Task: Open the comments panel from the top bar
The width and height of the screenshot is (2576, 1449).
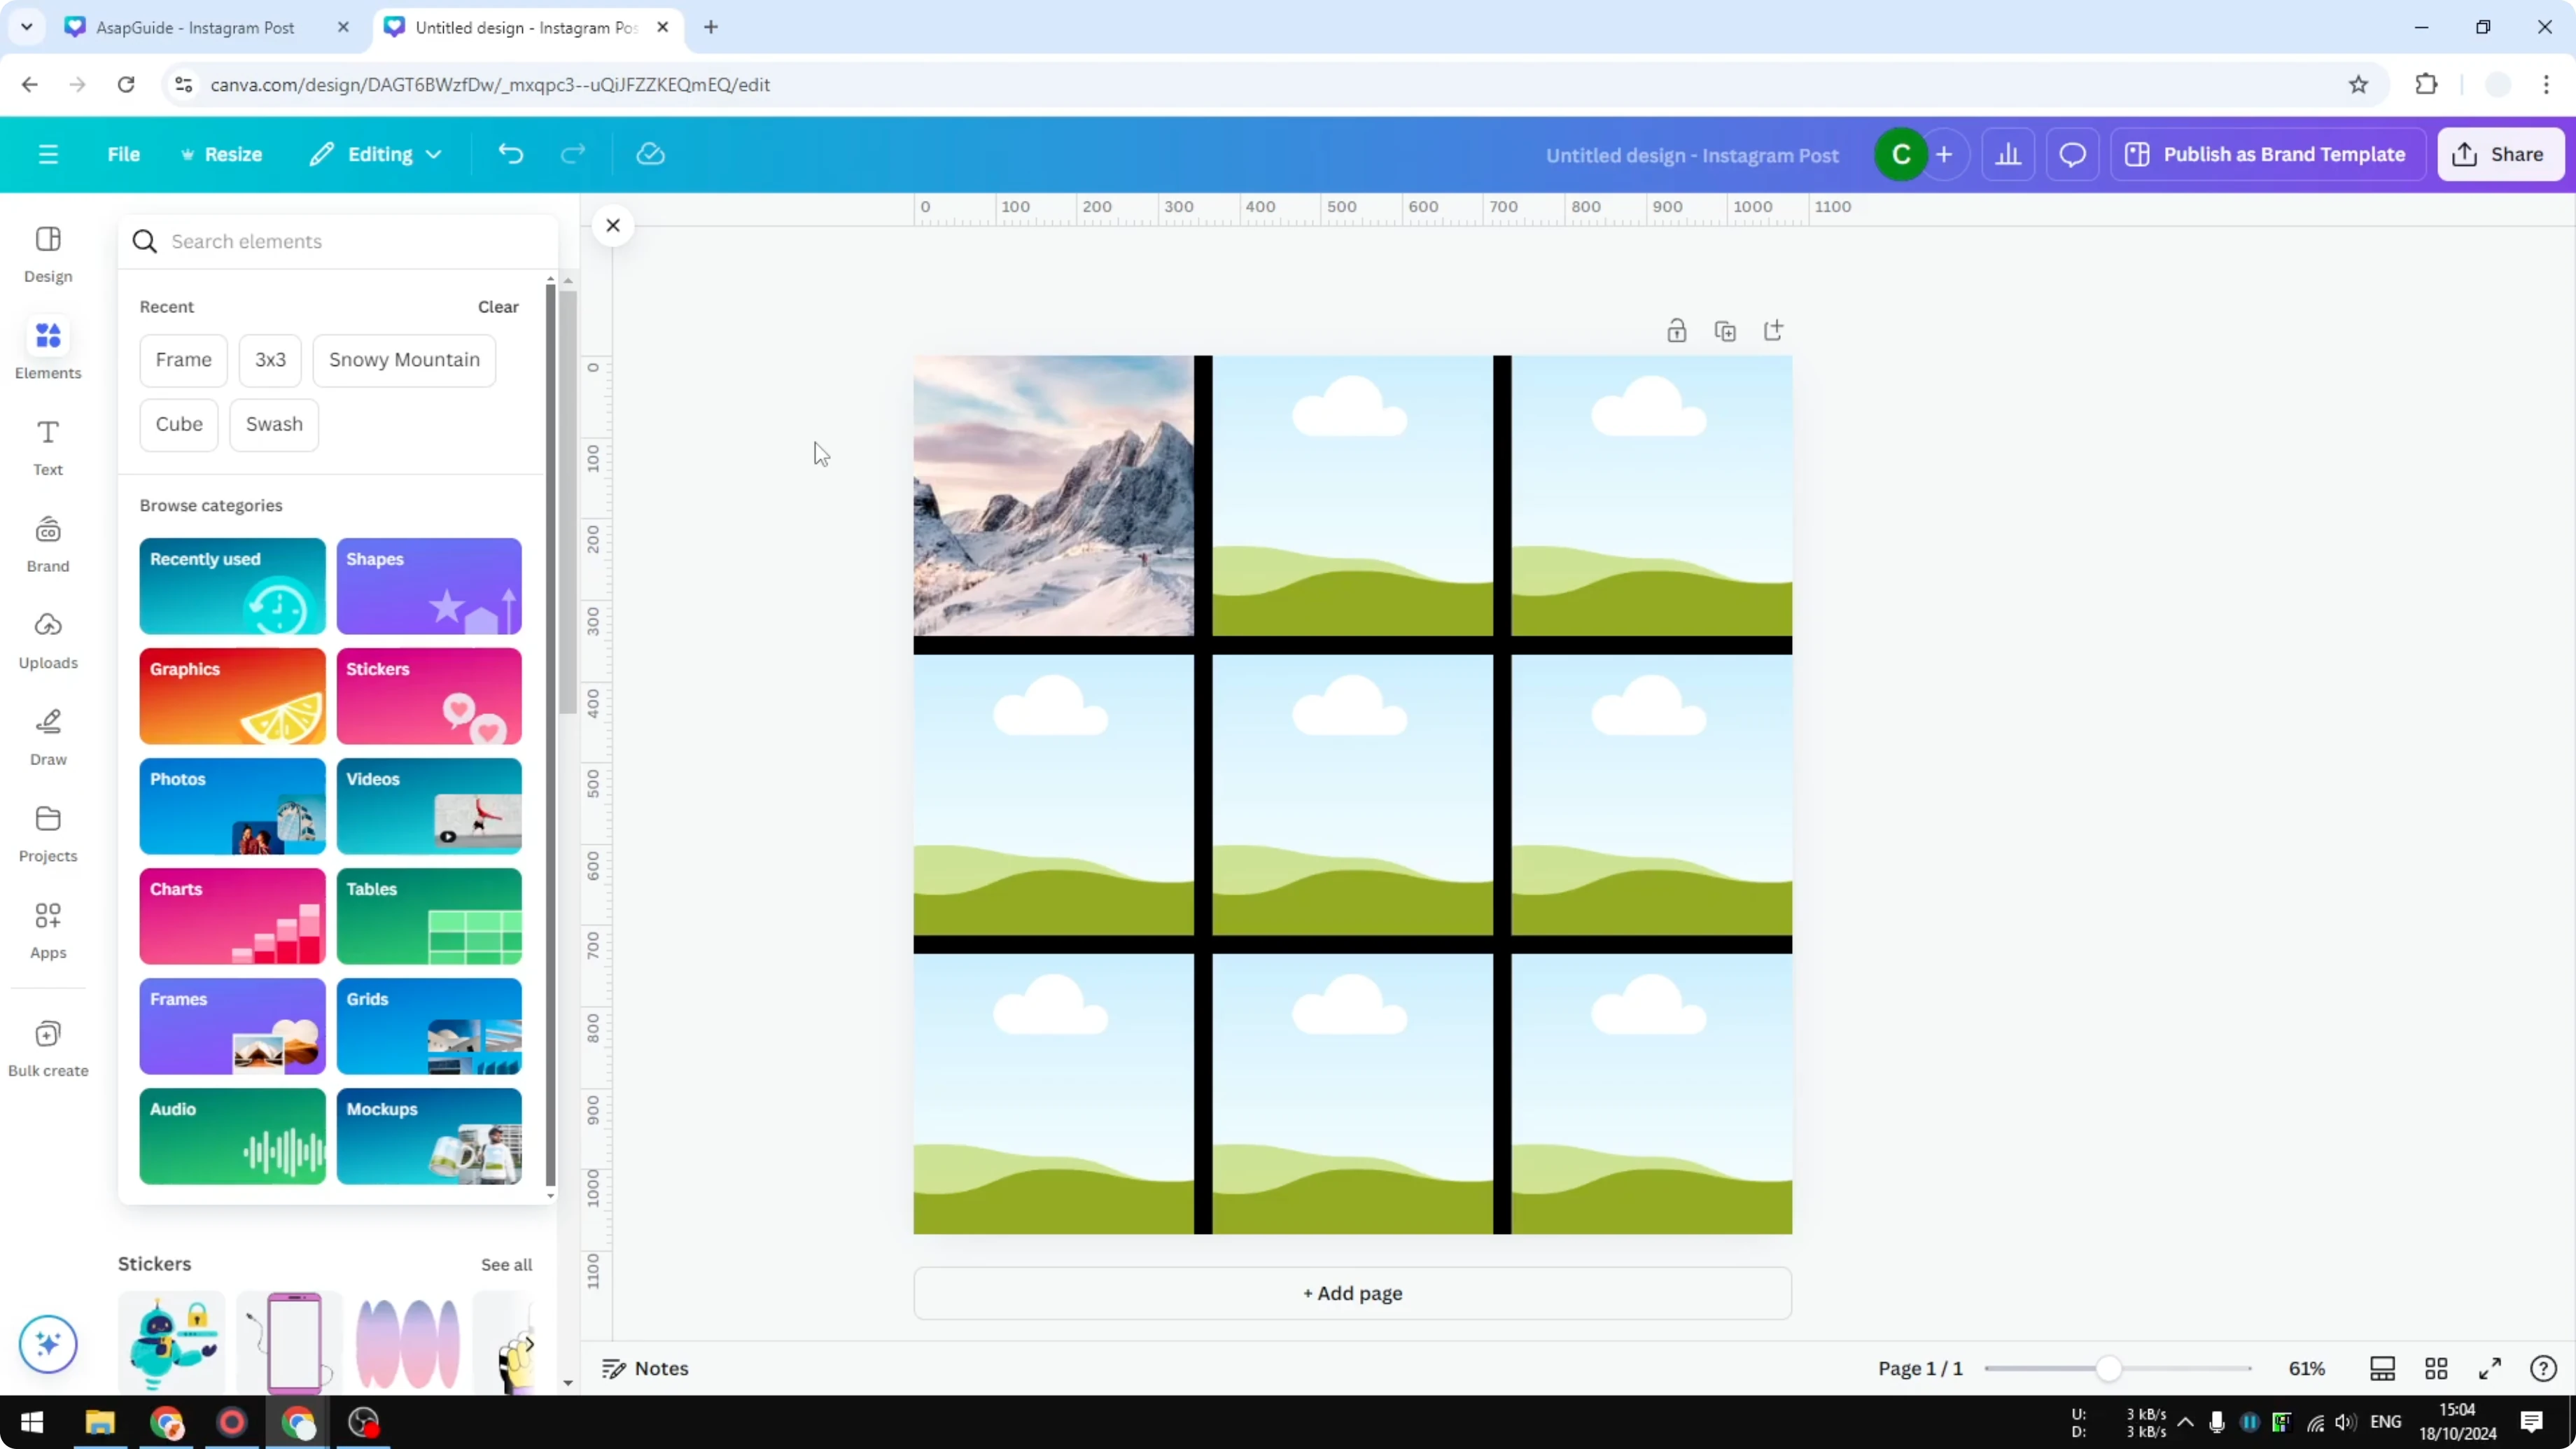Action: pyautogui.click(x=2072, y=154)
